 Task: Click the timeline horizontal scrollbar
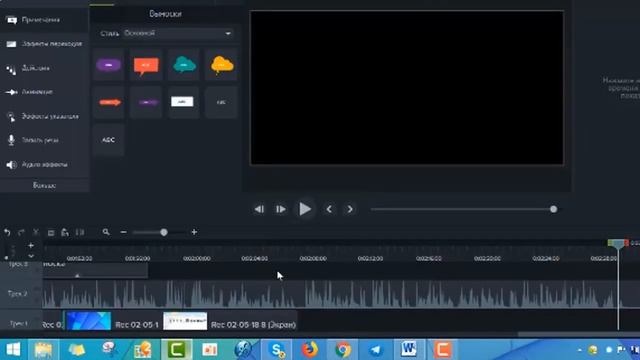[x=579, y=334]
